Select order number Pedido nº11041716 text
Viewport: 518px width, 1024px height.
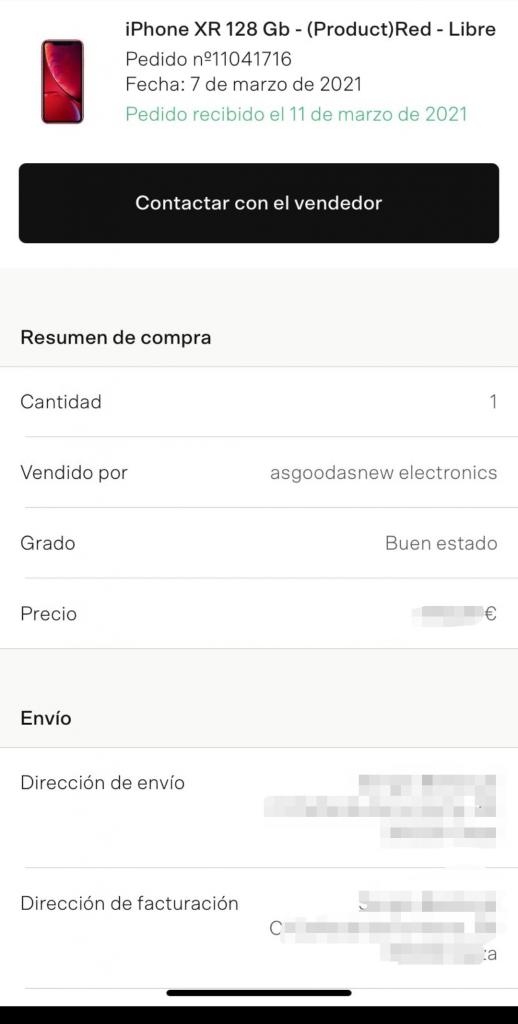(208, 59)
